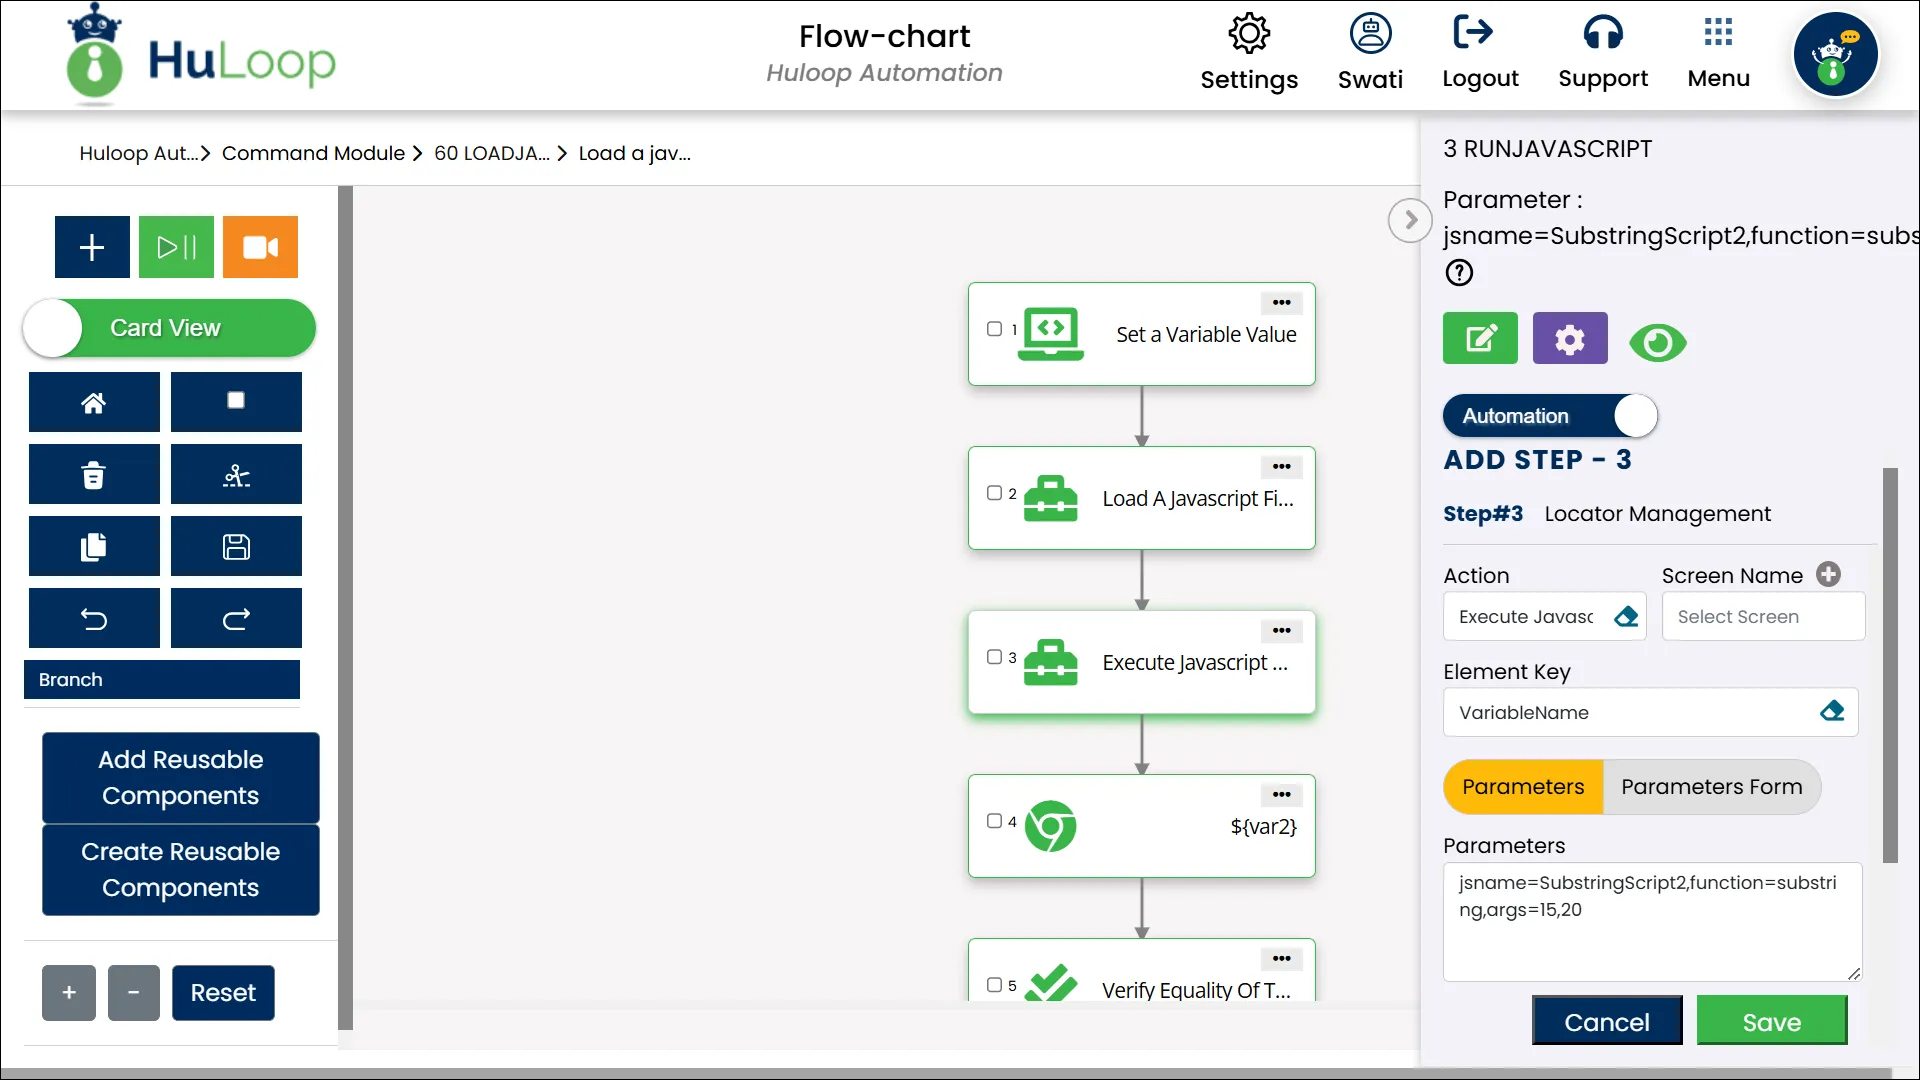Open the purple gear step settings

(1569, 339)
